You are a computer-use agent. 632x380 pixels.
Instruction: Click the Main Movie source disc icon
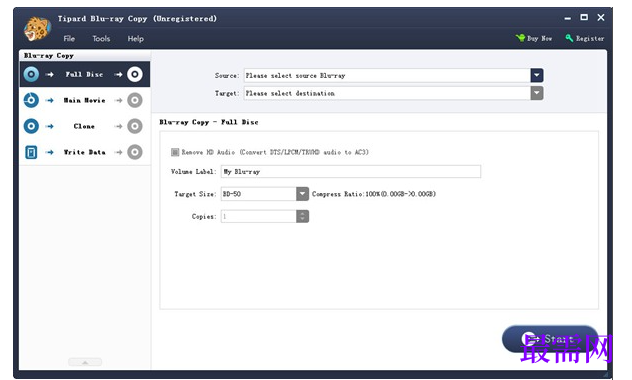coord(31,100)
